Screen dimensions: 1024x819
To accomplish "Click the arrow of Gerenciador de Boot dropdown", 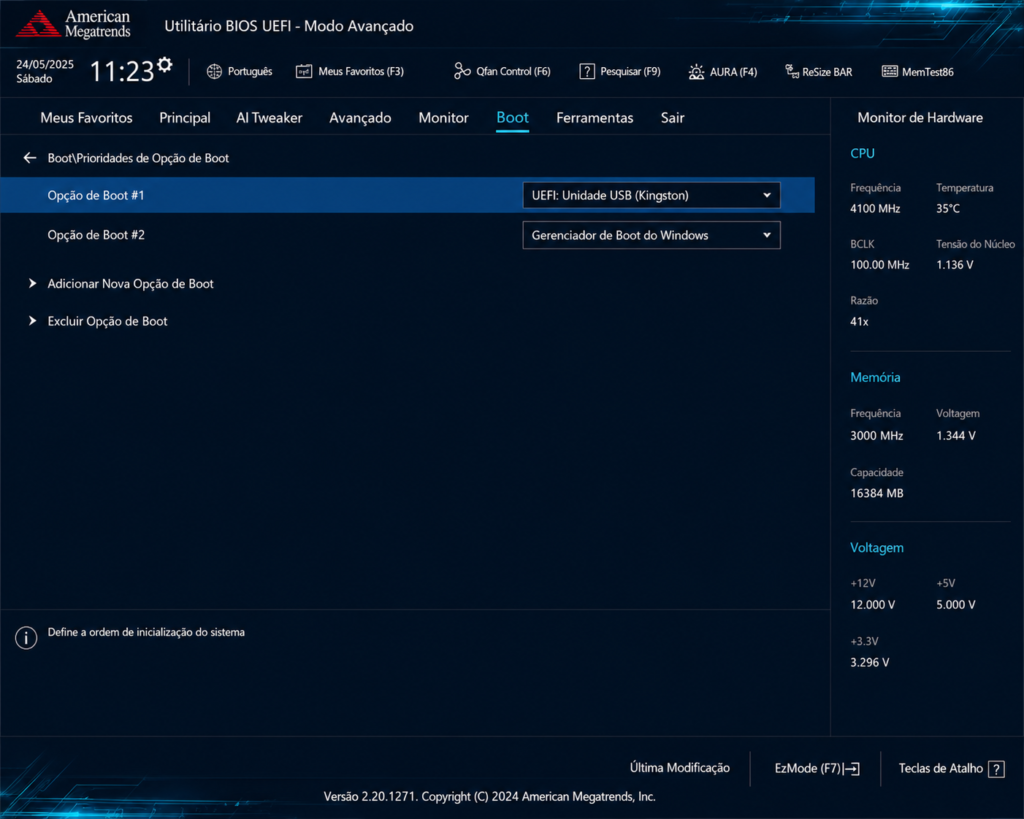I will pyautogui.click(x=767, y=235).
